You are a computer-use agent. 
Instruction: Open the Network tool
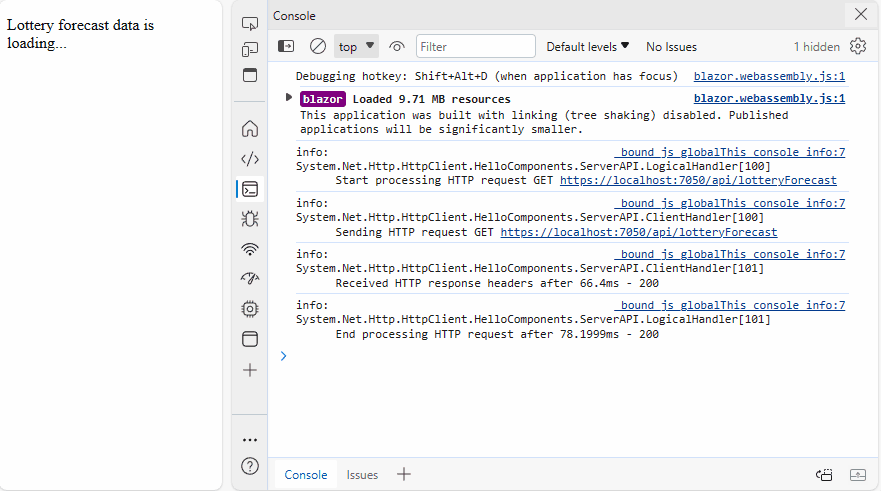250,249
